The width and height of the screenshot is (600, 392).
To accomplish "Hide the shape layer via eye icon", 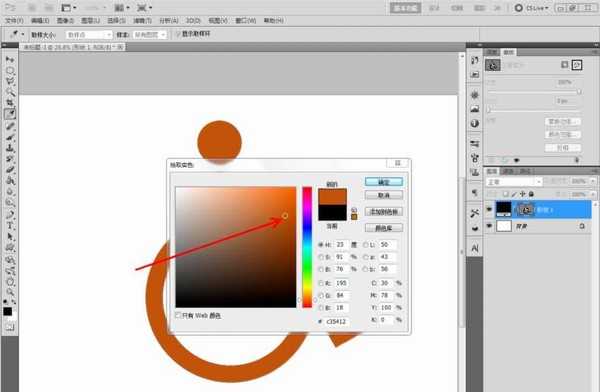I will (x=489, y=209).
